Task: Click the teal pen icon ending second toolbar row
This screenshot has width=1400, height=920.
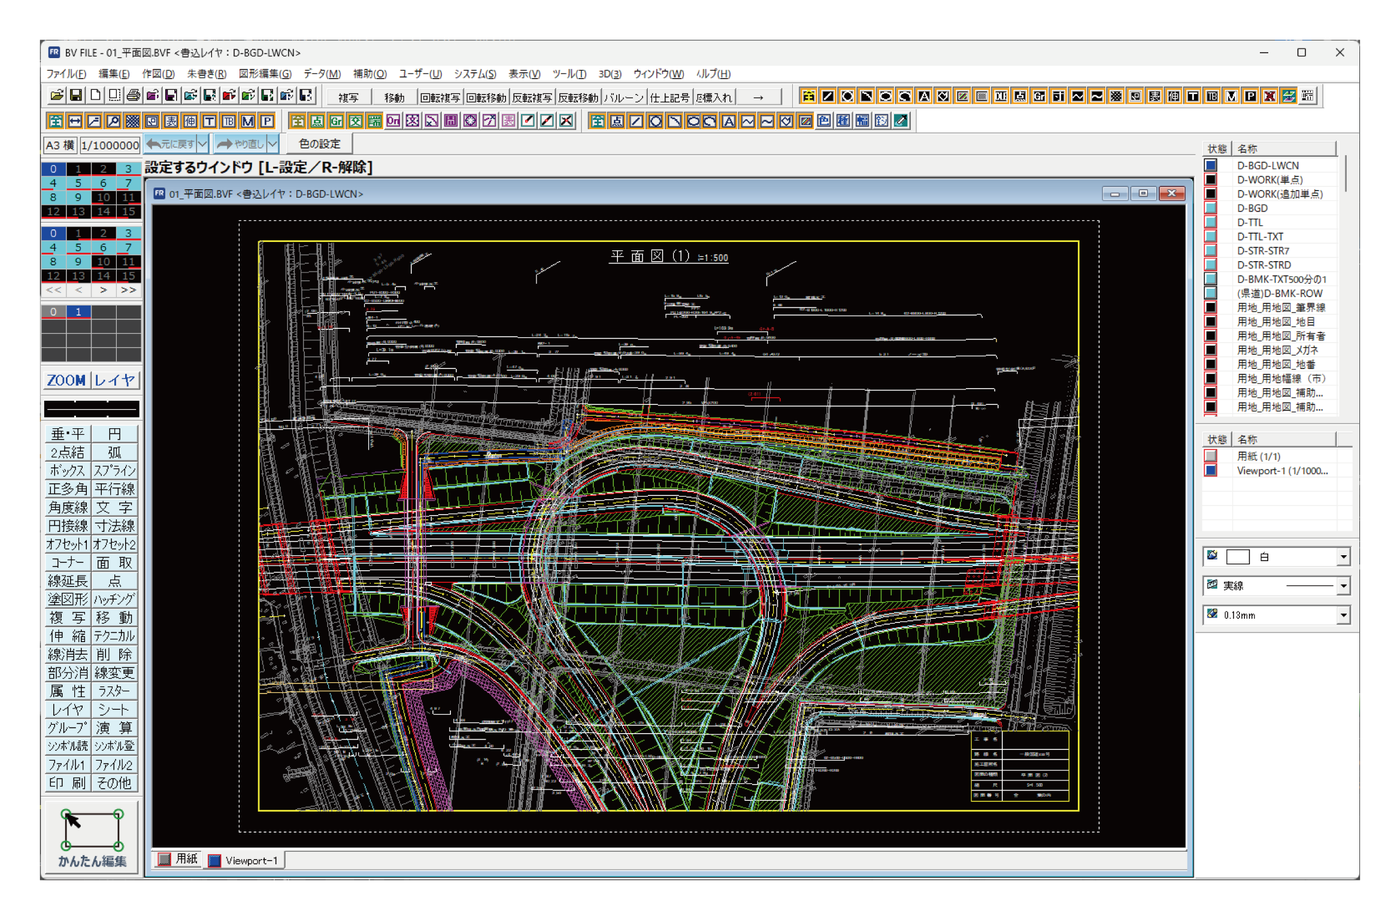Action: tap(901, 121)
